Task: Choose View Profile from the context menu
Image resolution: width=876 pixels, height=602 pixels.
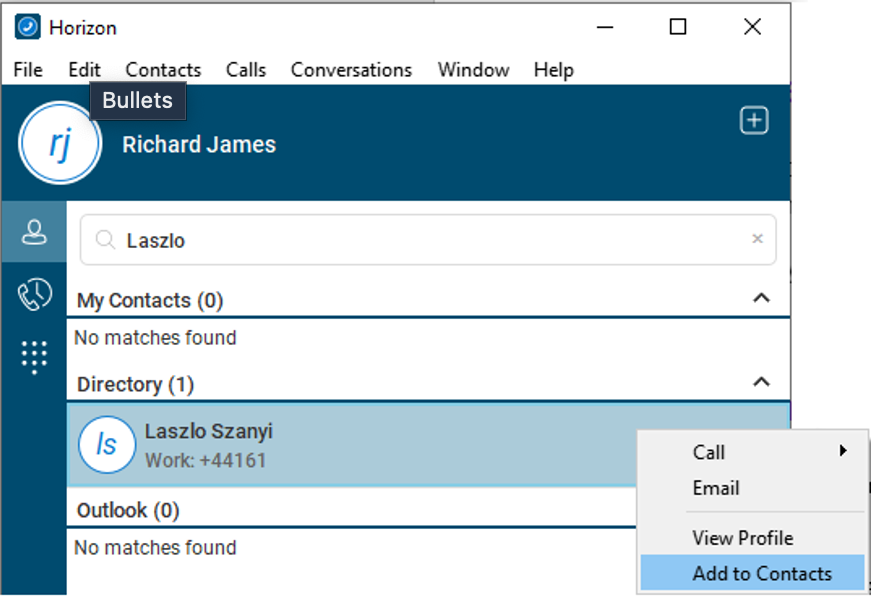Action: (x=753, y=538)
